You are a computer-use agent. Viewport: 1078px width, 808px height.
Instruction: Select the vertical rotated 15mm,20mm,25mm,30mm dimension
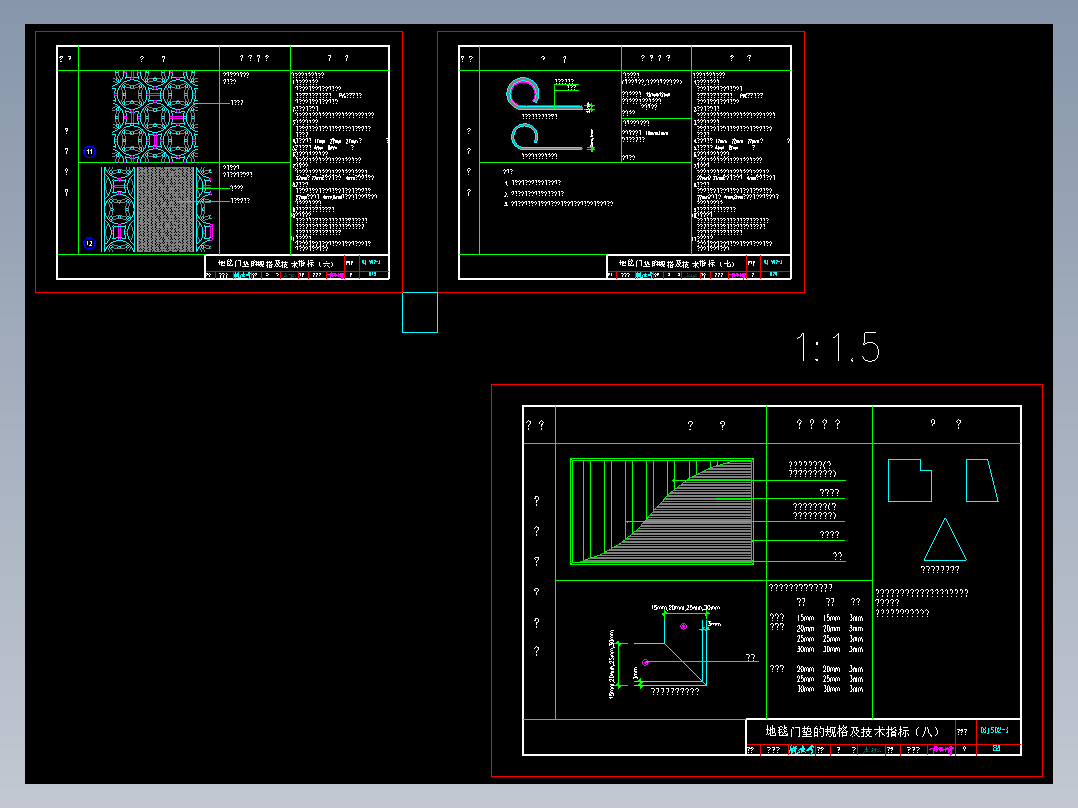(x=611, y=664)
